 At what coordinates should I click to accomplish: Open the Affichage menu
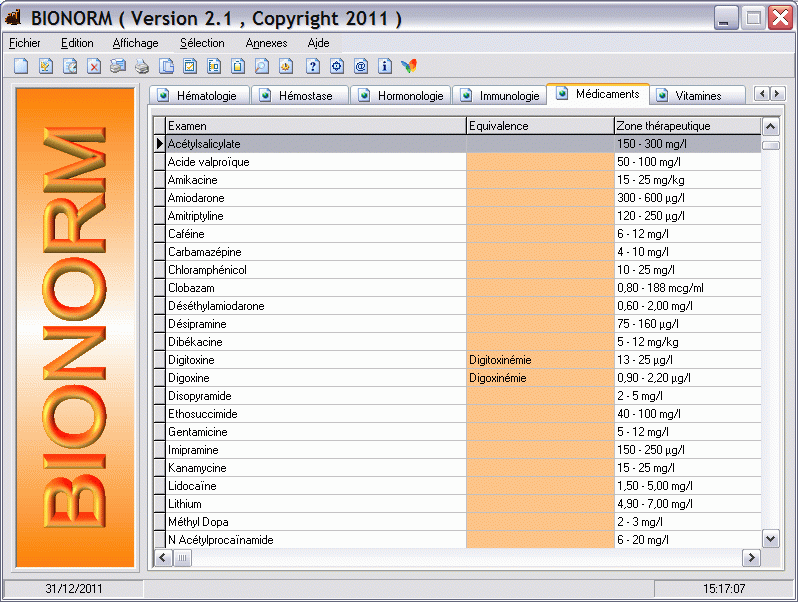tap(135, 43)
